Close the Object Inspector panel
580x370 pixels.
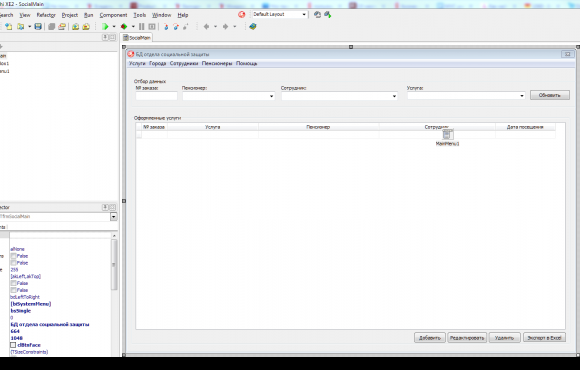click(112, 207)
